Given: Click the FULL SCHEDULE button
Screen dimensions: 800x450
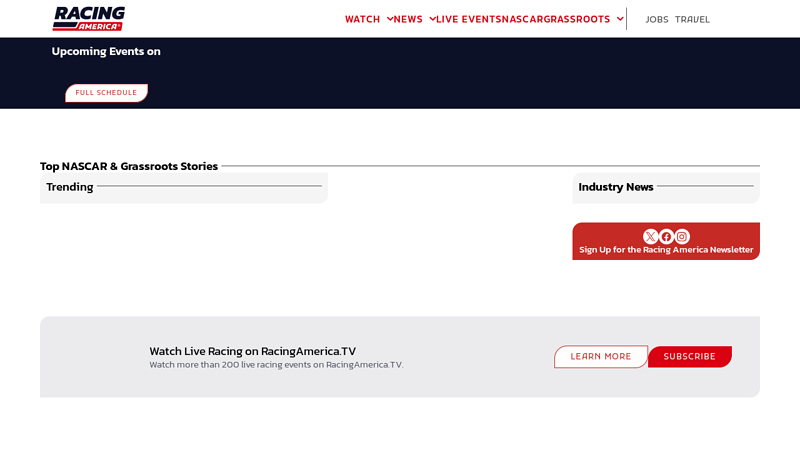Looking at the screenshot, I should tap(106, 93).
